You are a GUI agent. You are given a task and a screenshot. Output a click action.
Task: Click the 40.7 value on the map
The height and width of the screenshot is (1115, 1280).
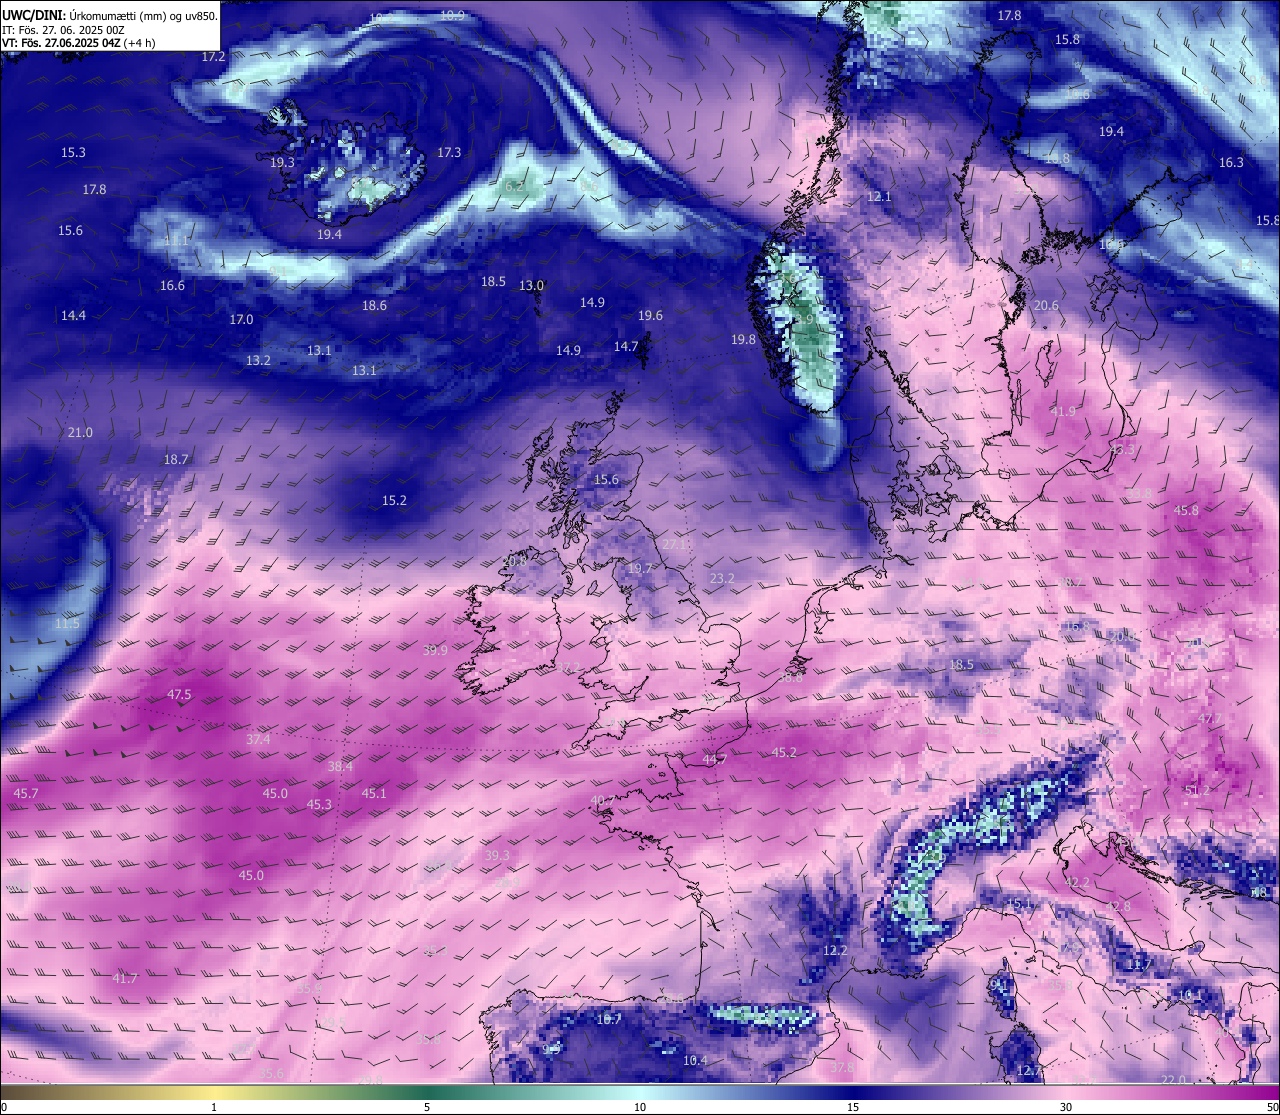pos(602,801)
